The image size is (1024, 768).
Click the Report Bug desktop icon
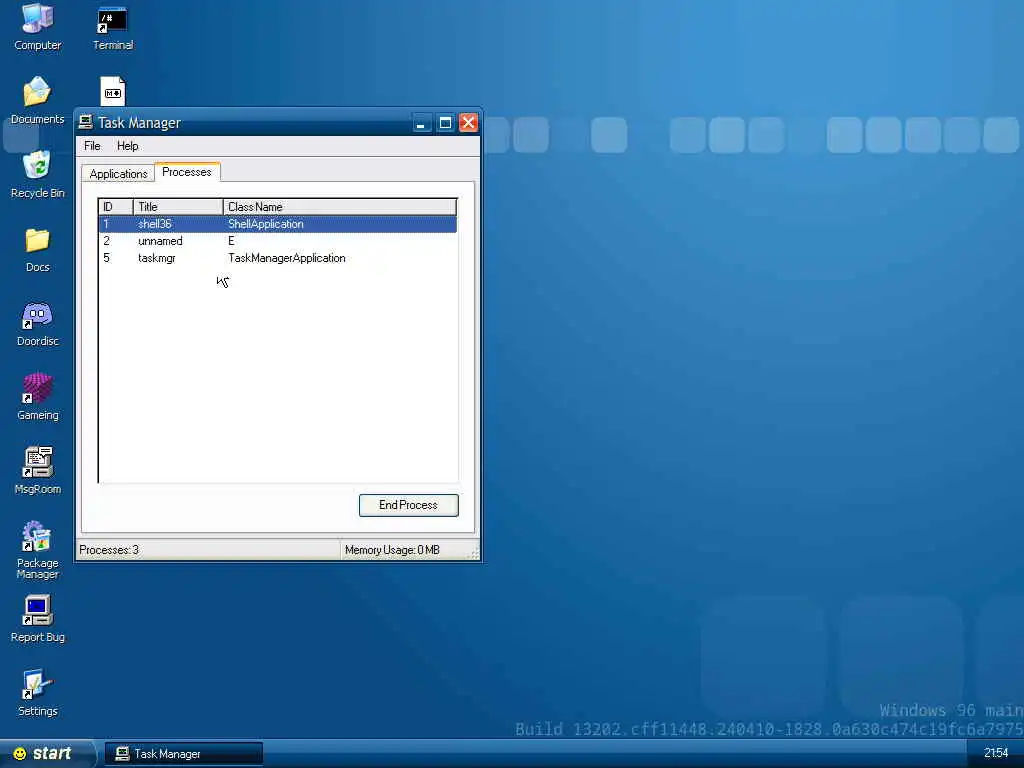click(37, 619)
